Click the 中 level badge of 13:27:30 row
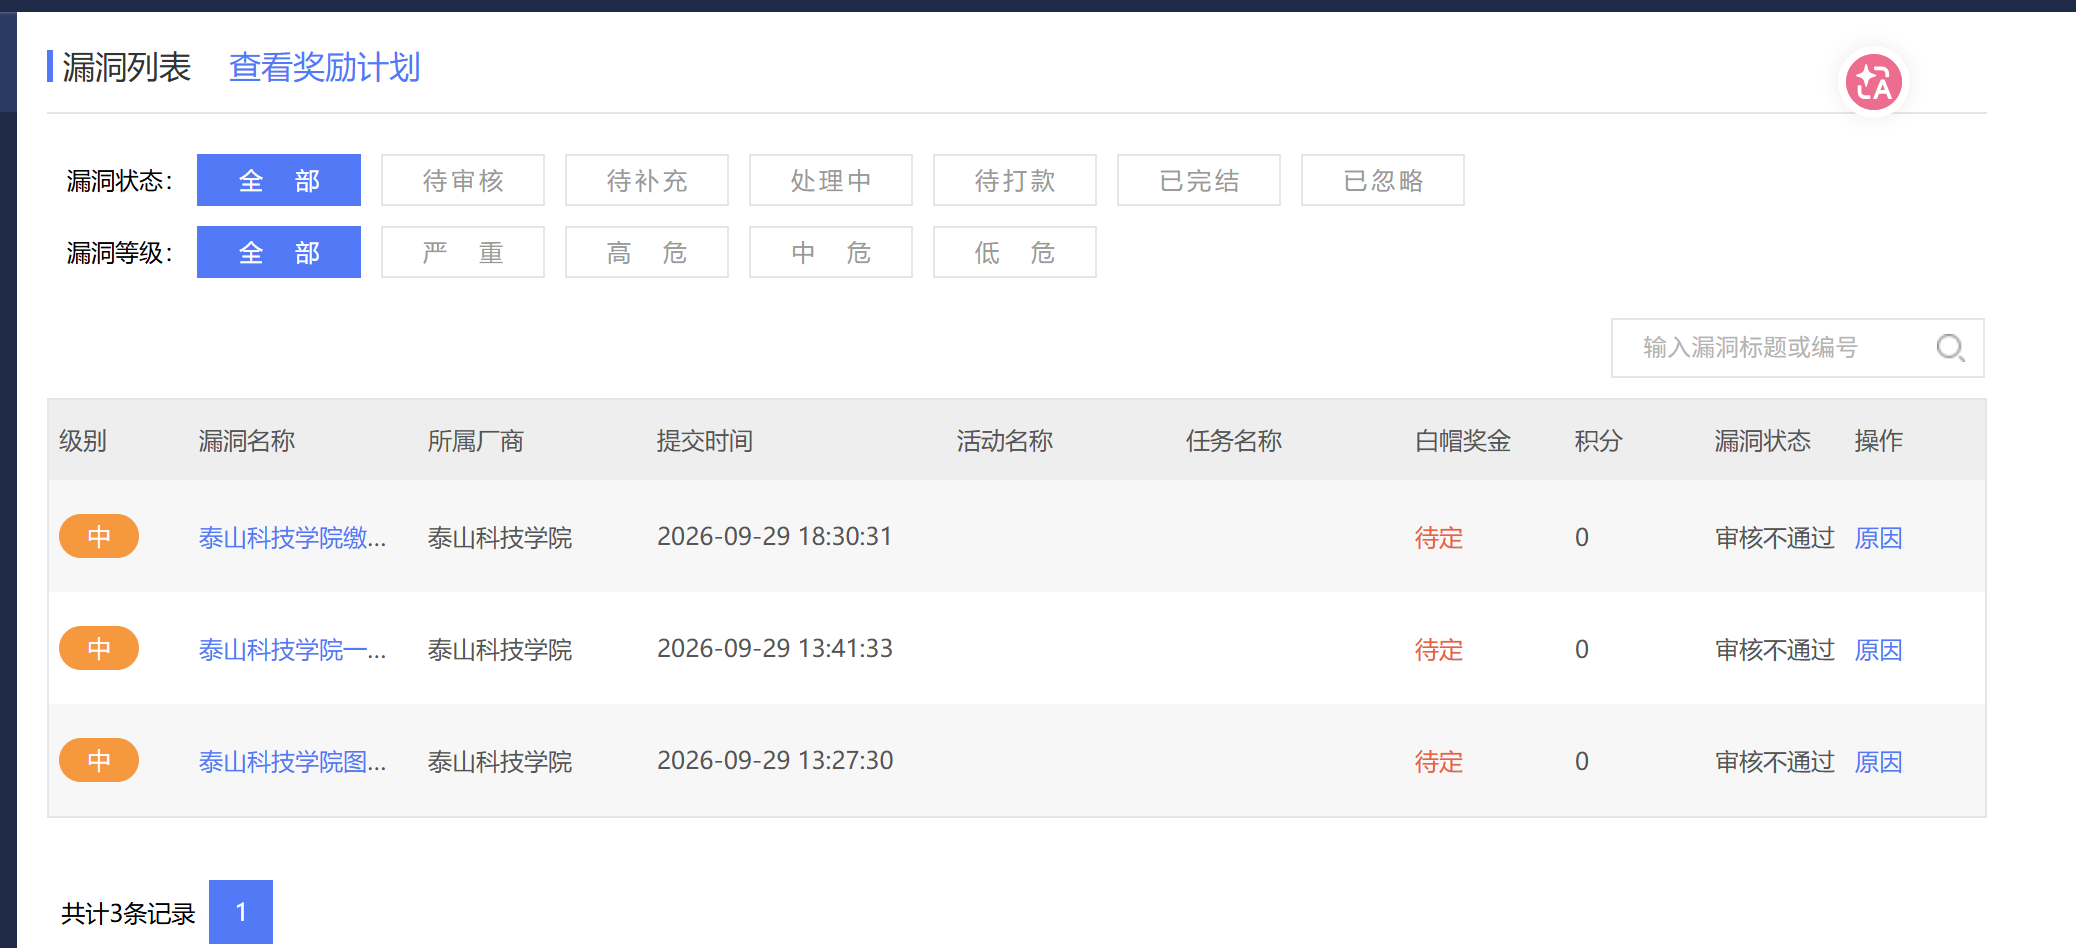The height and width of the screenshot is (948, 2076). coord(99,760)
